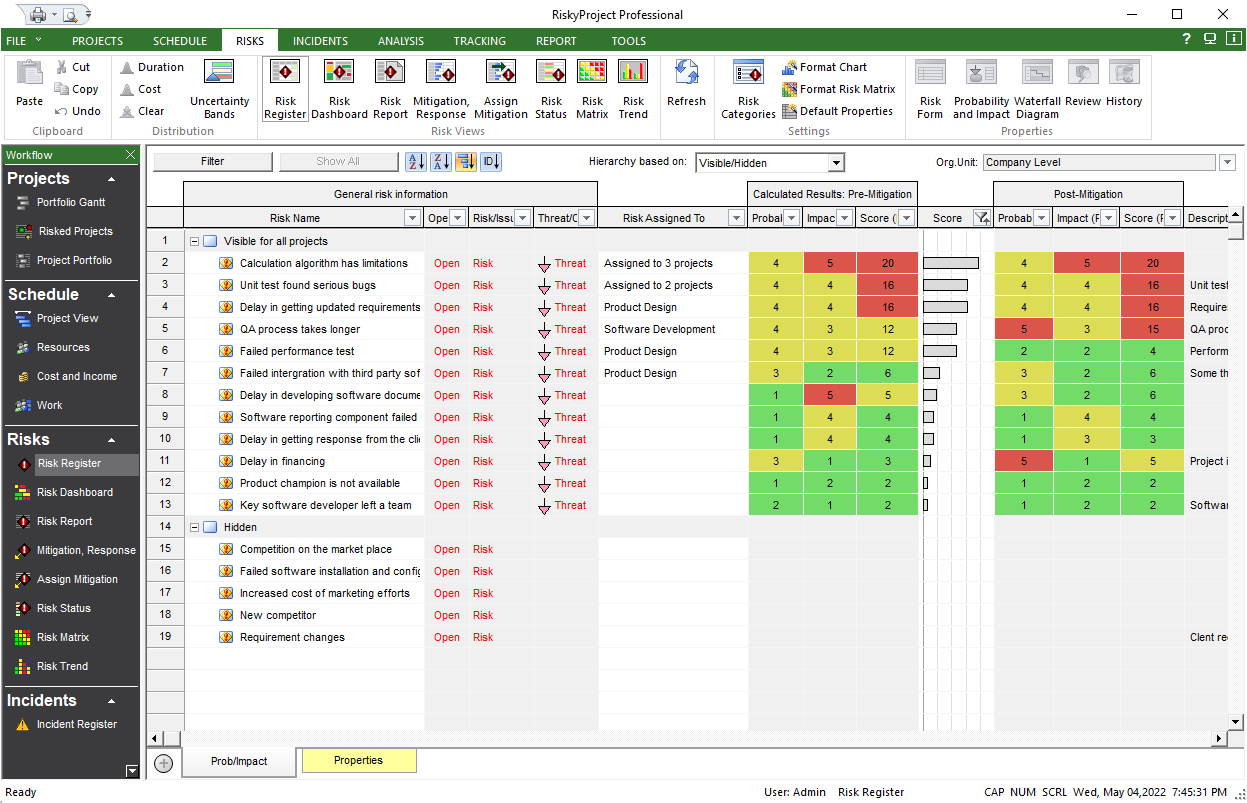Collapse the 'Visible for all projects' group
1247x803 pixels.
[194, 241]
